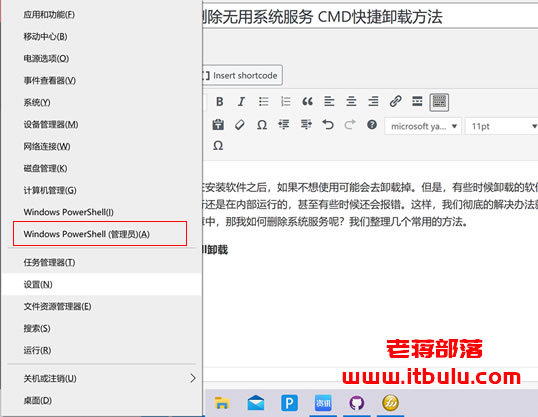Select 搜索(S) menu entry
This screenshot has height=417, width=538.
click(x=102, y=328)
